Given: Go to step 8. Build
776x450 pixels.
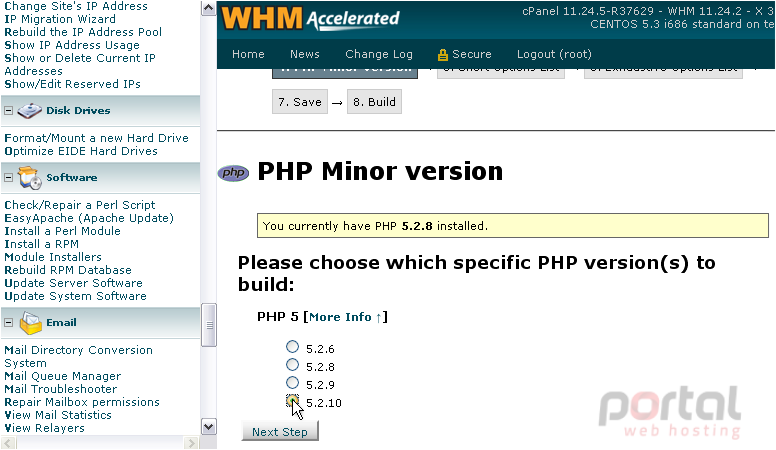Looking at the screenshot, I should pos(374,102).
